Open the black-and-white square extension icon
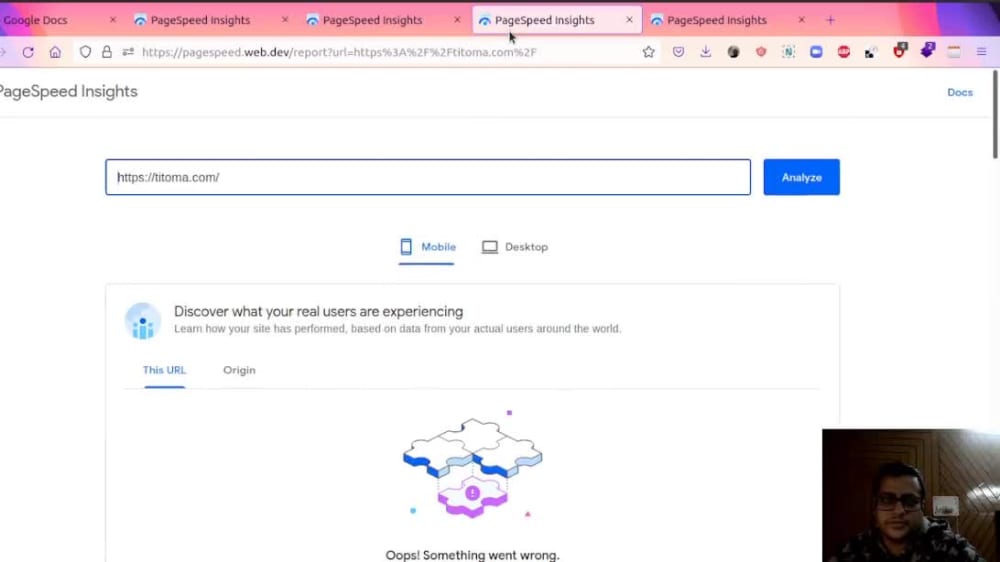The width and height of the screenshot is (1000, 562). (871, 53)
